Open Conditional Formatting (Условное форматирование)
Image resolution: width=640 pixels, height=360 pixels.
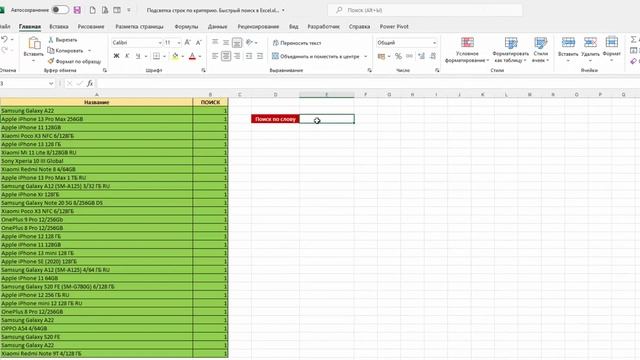467,50
